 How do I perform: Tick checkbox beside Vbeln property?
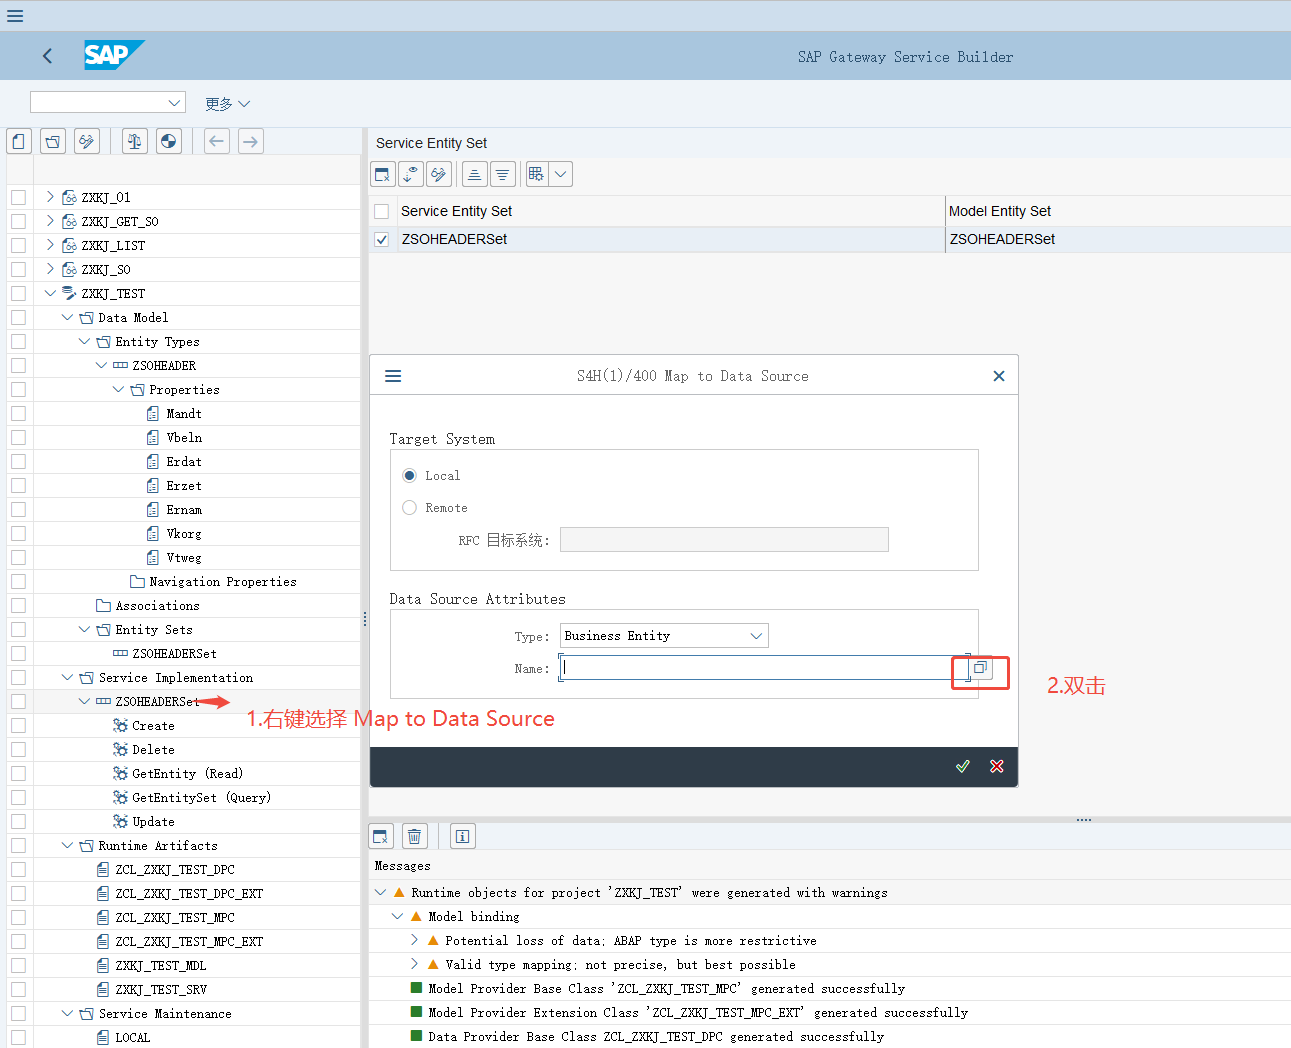tap(18, 437)
